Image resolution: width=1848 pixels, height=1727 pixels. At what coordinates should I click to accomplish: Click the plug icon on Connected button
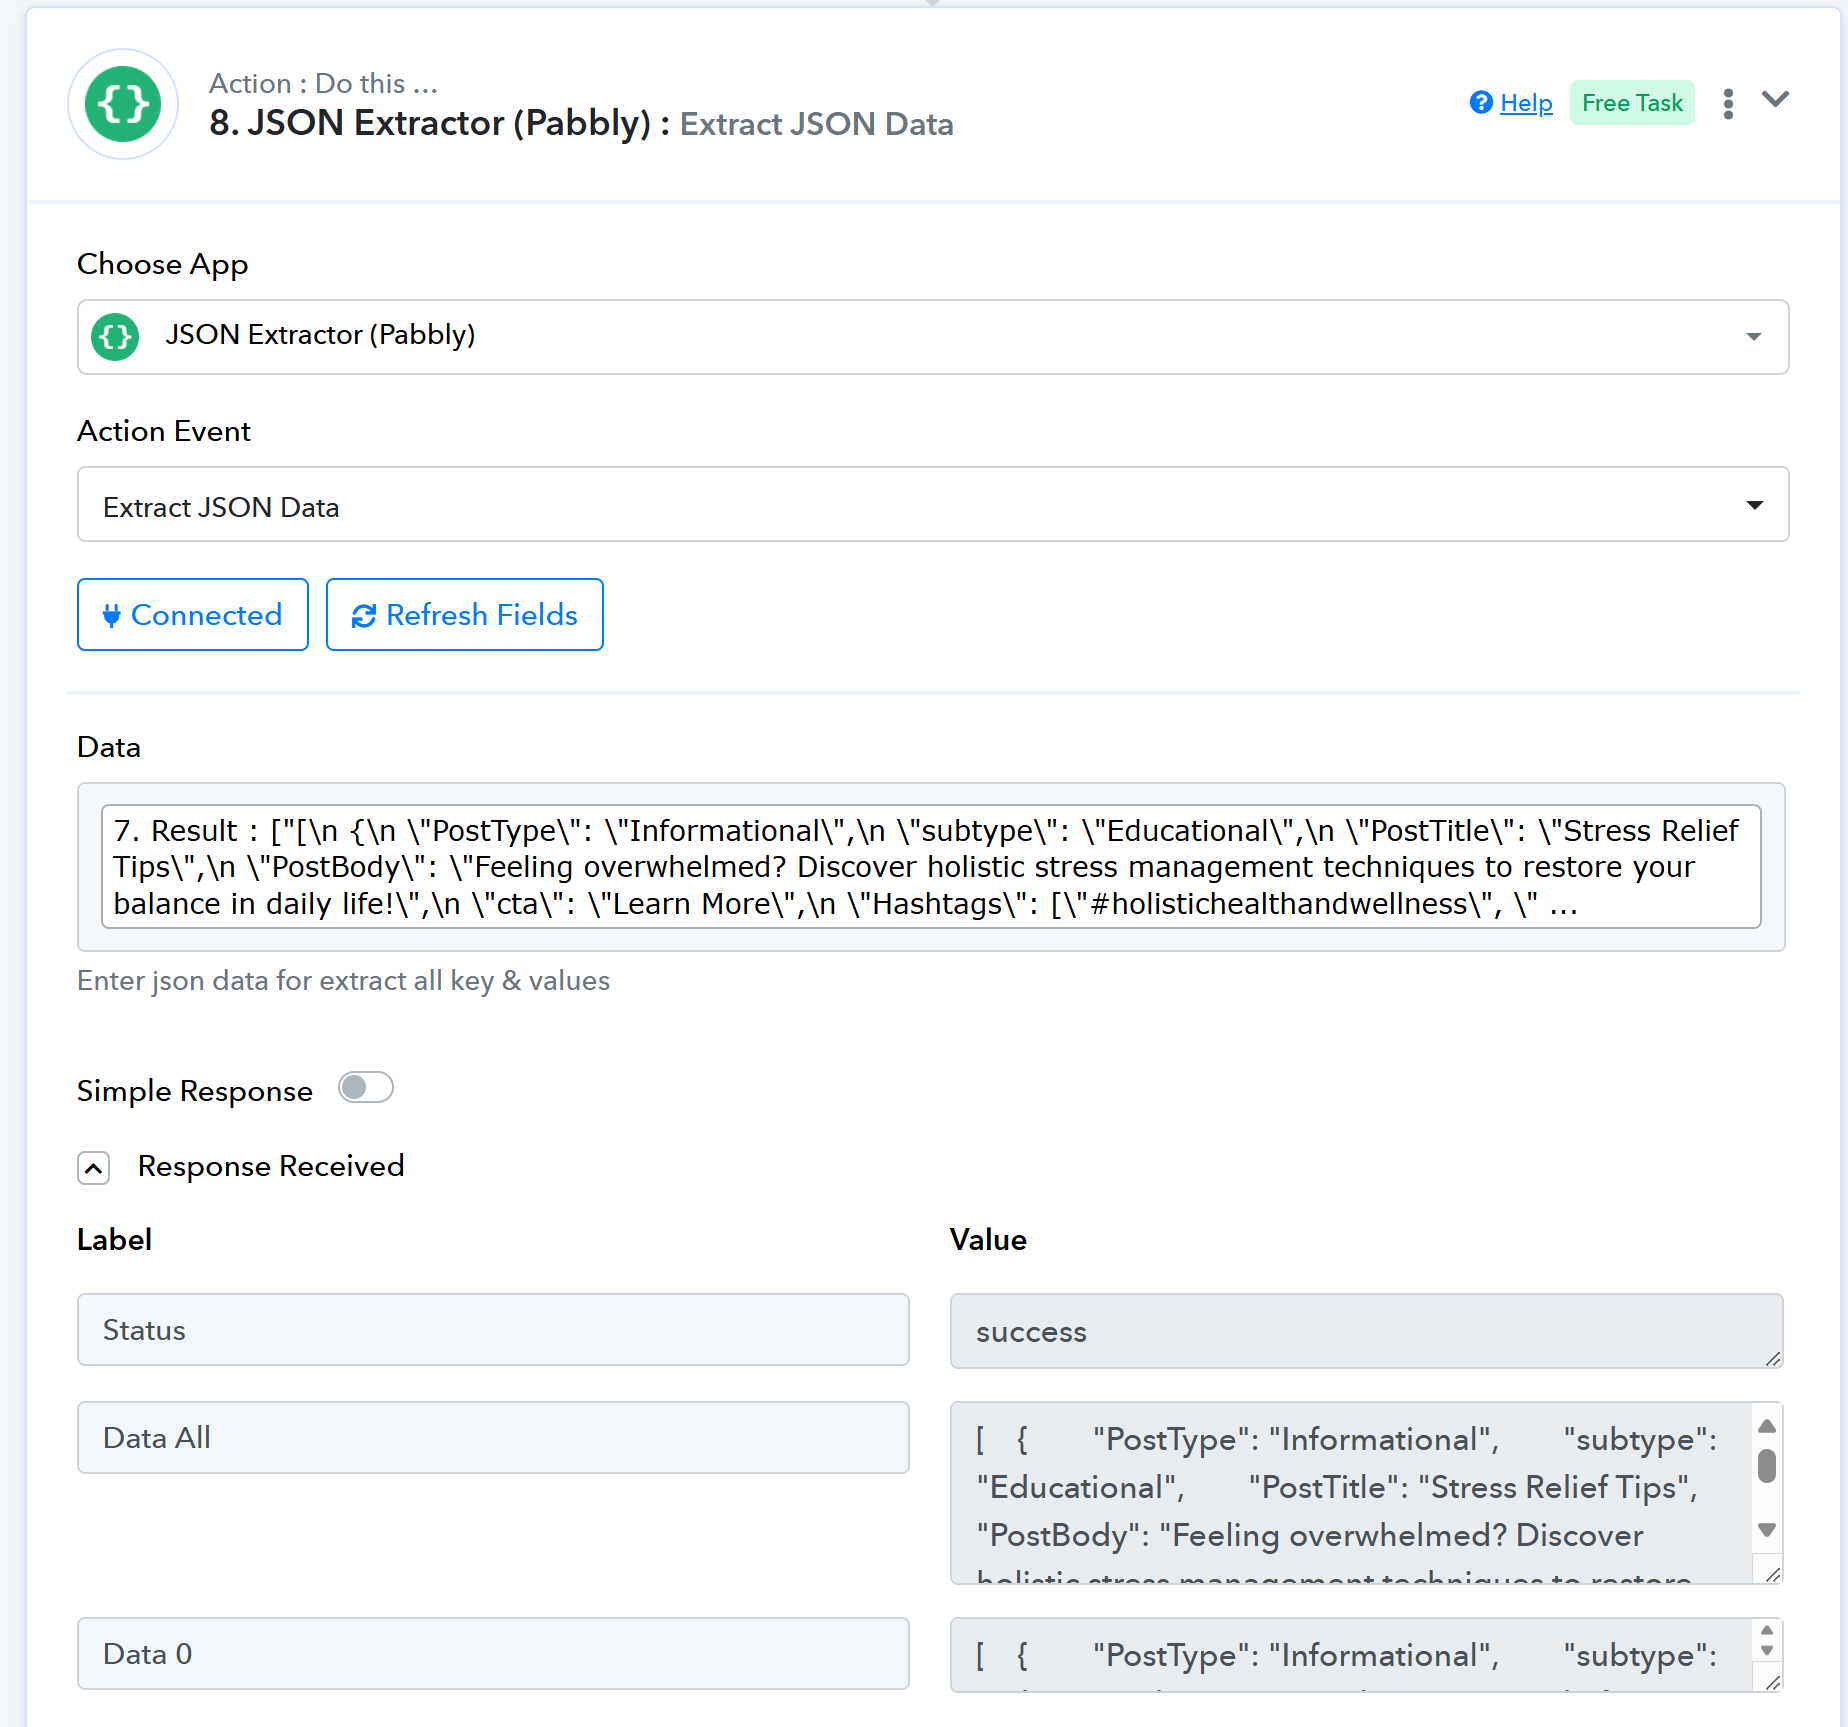(x=112, y=615)
